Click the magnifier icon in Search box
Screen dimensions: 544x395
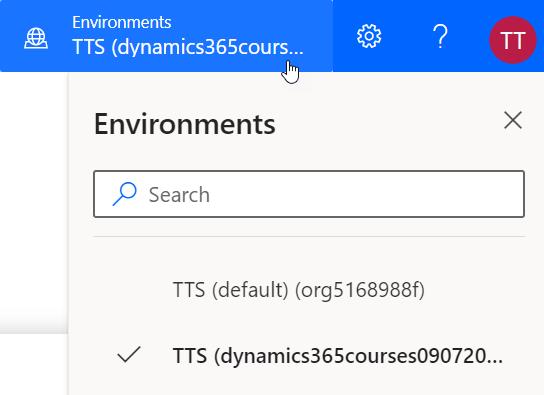point(124,194)
